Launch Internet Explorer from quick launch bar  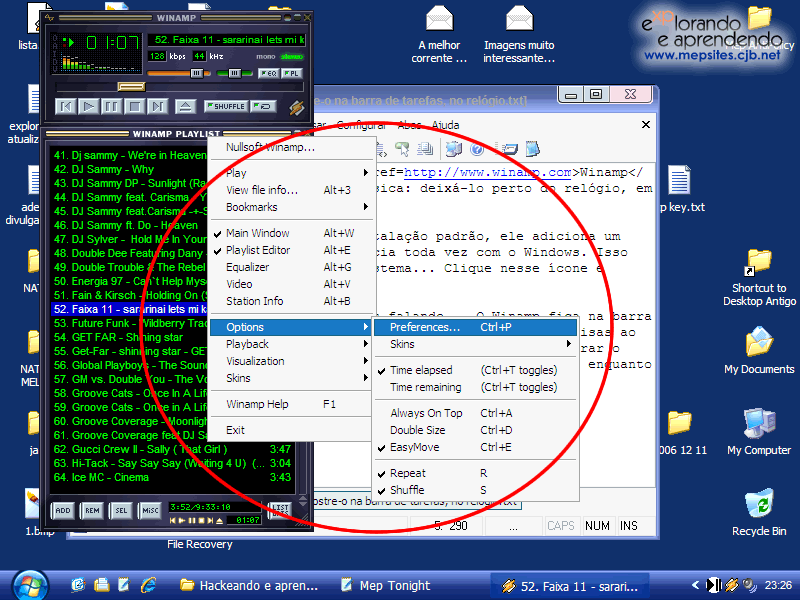(148, 585)
